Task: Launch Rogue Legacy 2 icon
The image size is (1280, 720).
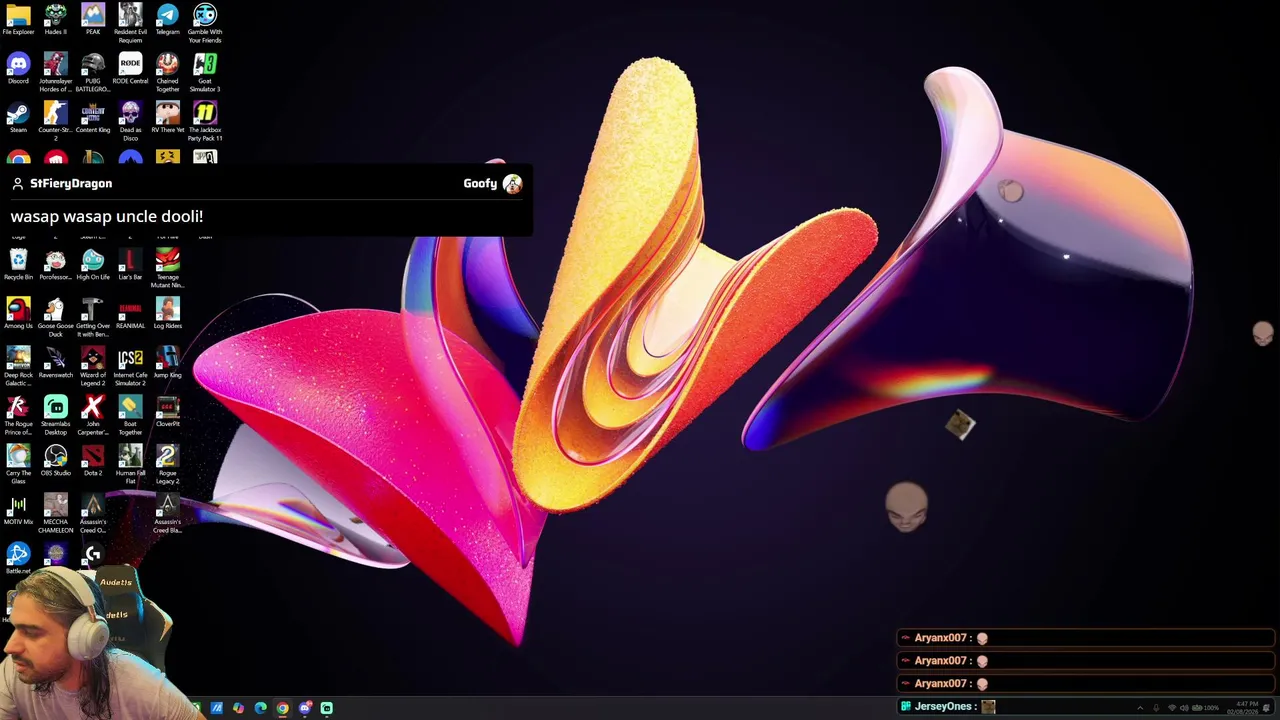Action: [x=167, y=465]
